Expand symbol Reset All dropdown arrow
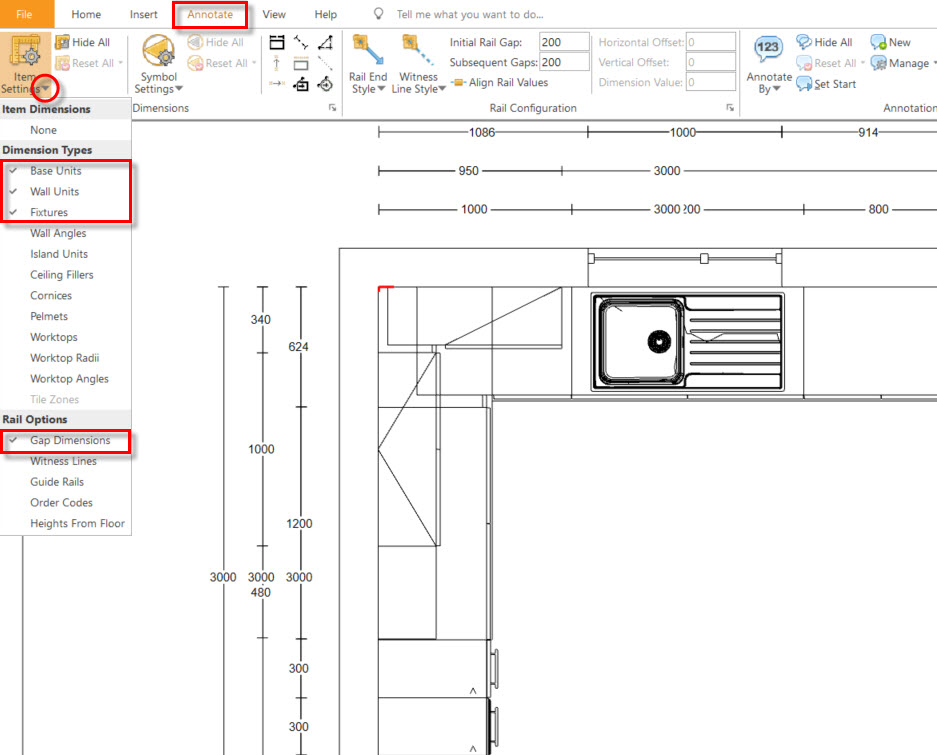Viewport: 937px width, 755px height. [x=254, y=63]
